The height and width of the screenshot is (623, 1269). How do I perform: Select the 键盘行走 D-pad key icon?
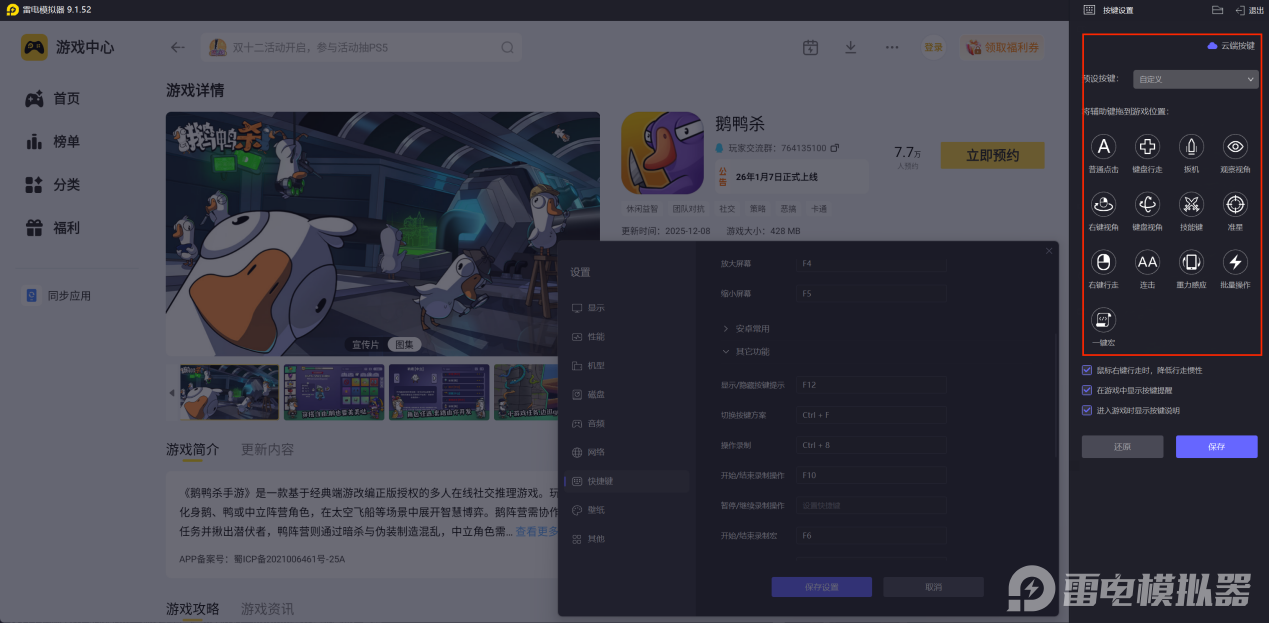(1147, 147)
